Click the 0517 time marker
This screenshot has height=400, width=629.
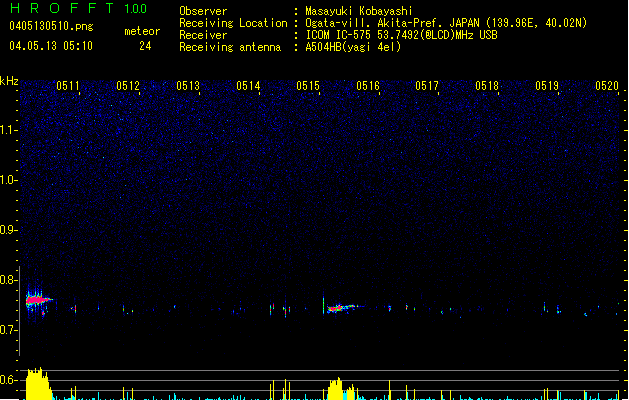click(x=427, y=86)
